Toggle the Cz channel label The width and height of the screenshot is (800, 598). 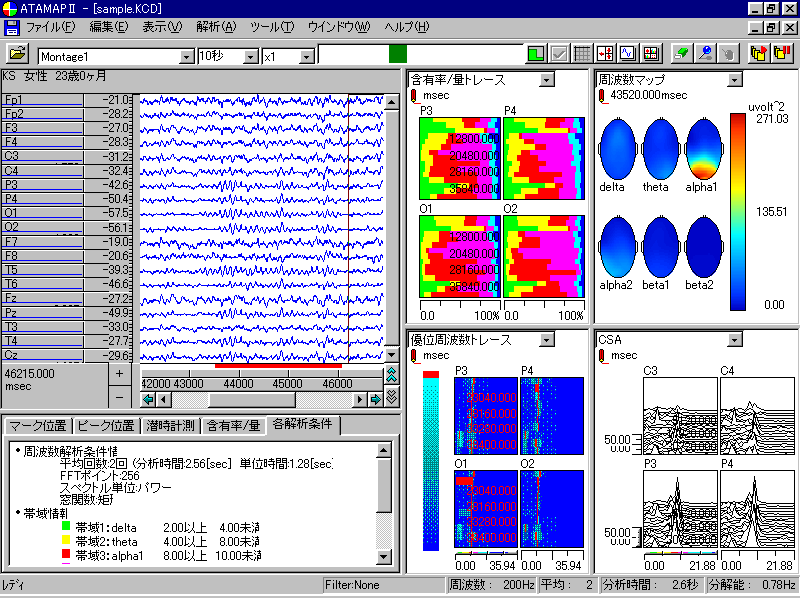[42, 355]
